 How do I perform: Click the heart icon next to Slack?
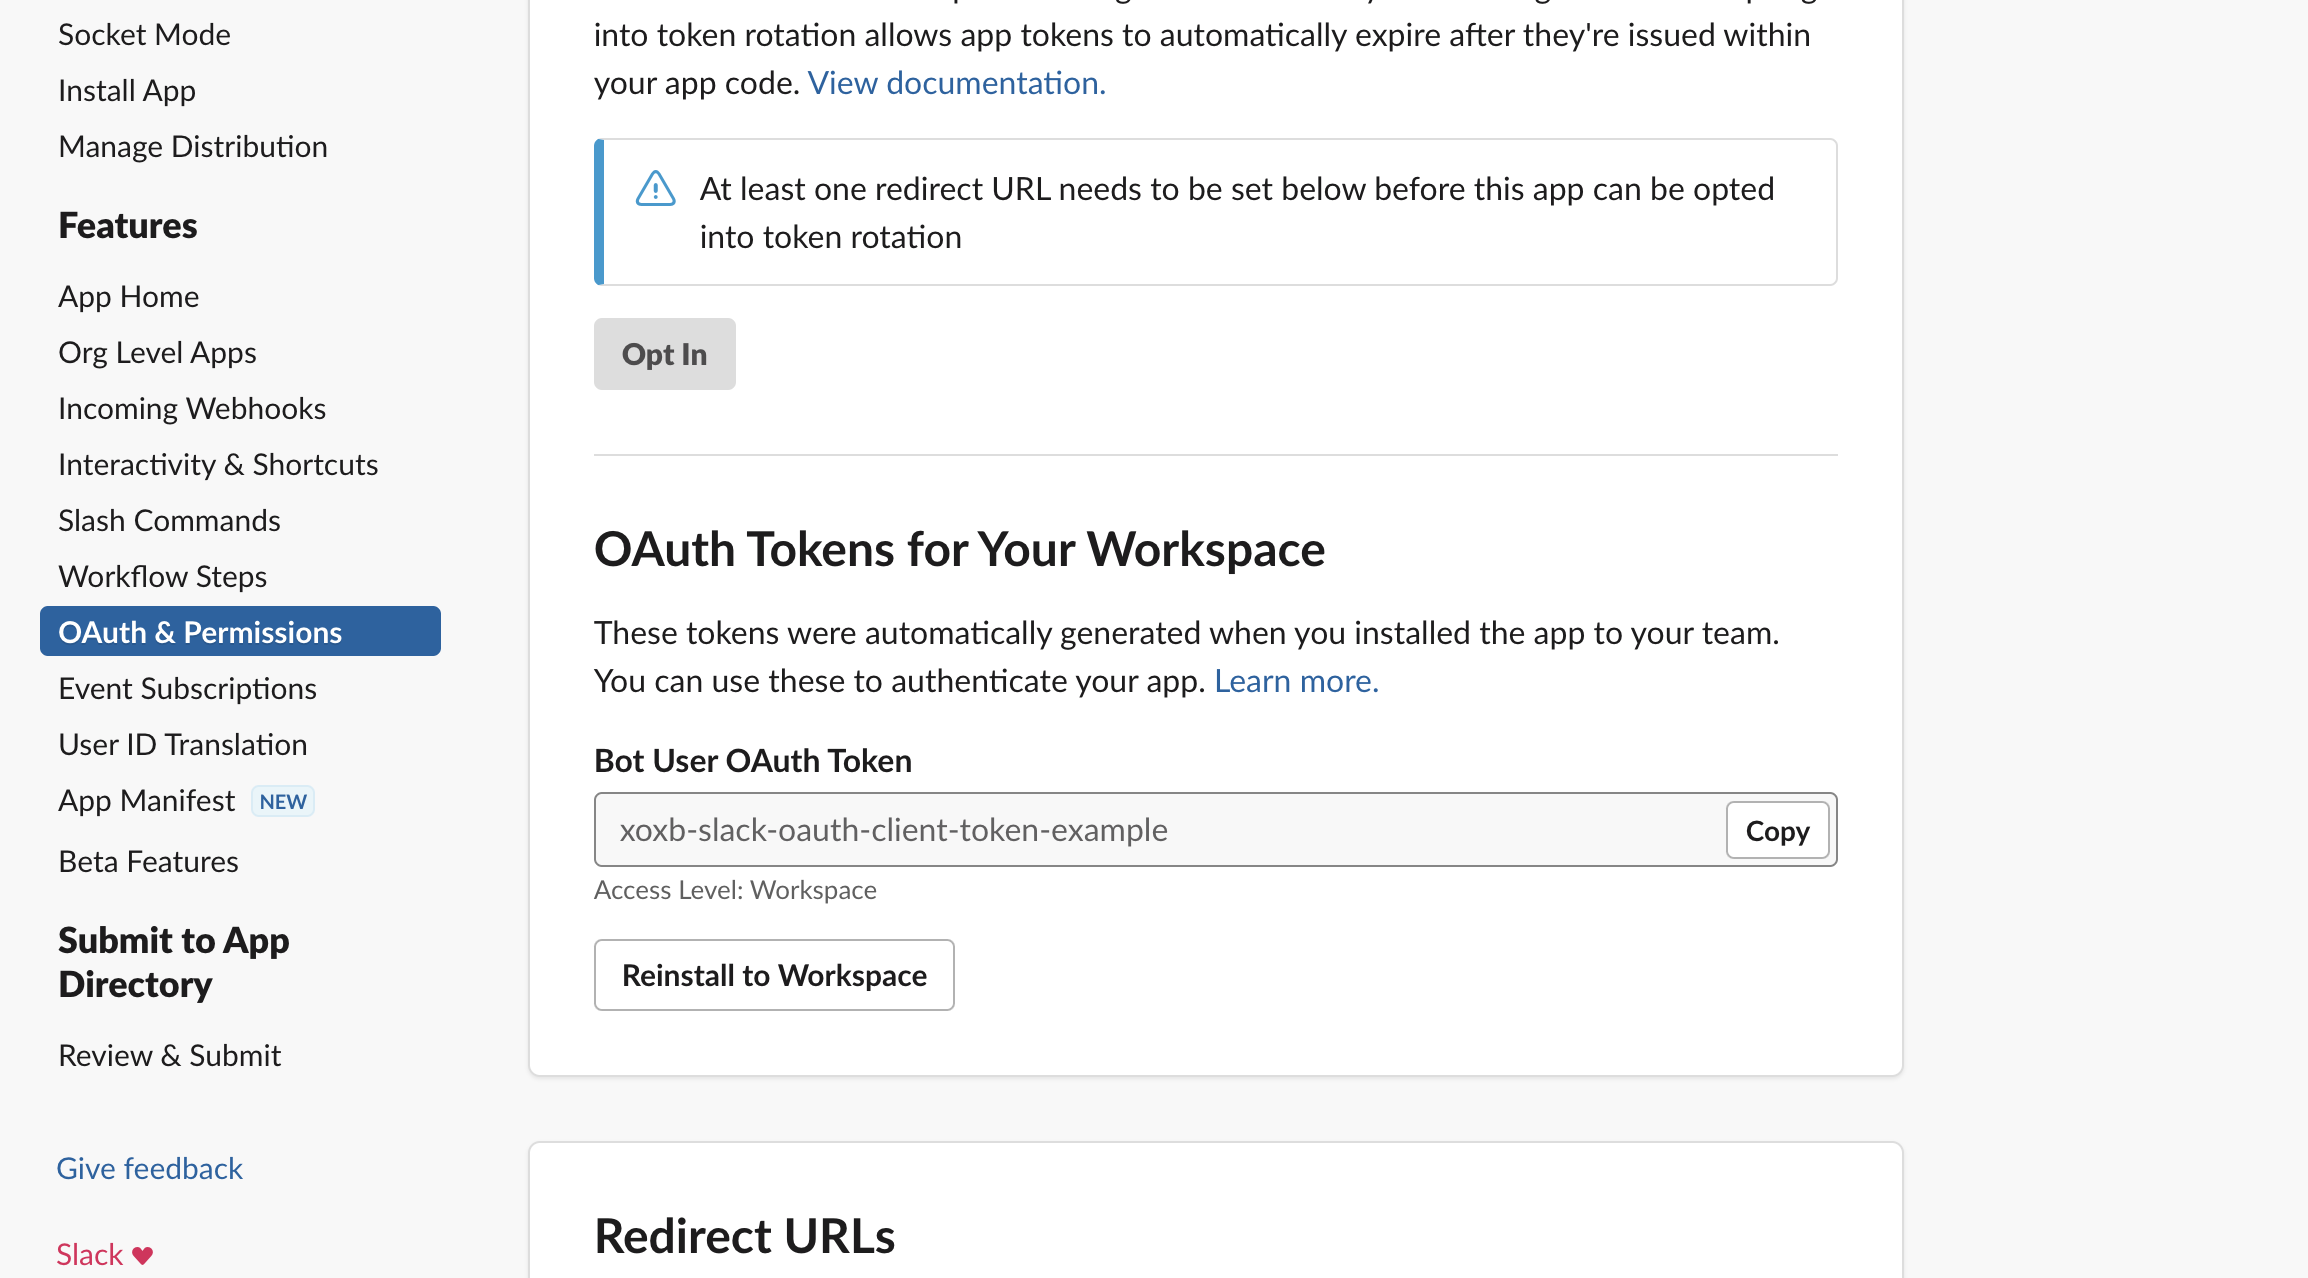143,1255
